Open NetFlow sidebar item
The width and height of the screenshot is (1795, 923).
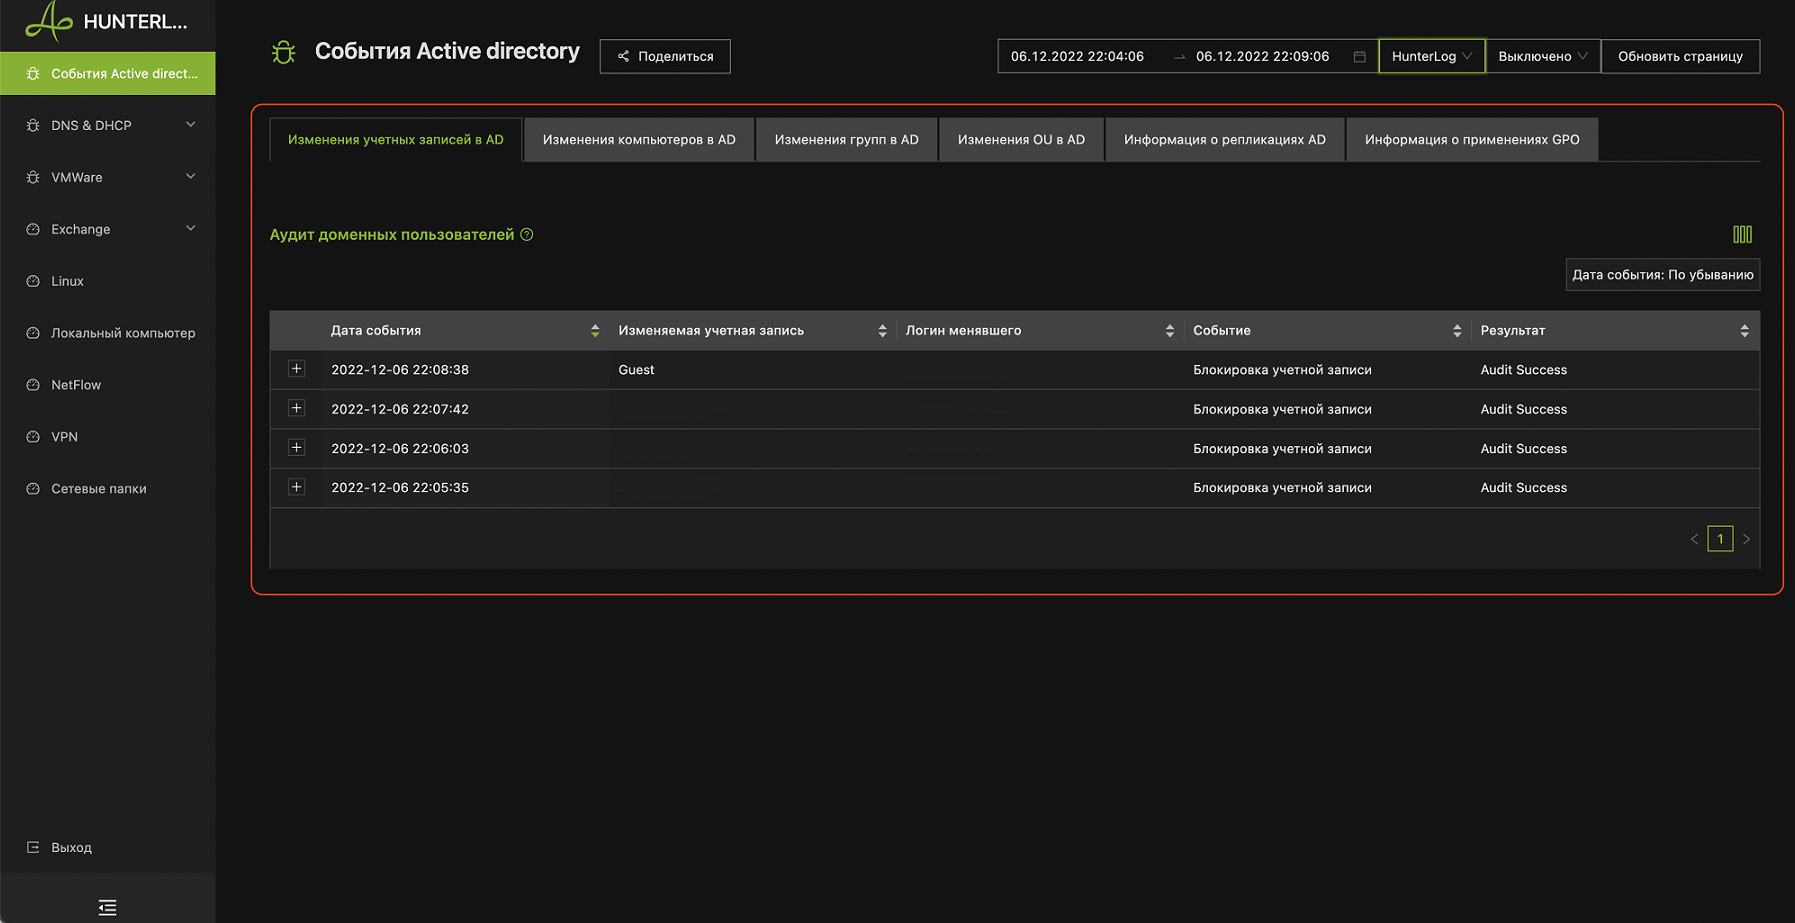click(x=108, y=385)
